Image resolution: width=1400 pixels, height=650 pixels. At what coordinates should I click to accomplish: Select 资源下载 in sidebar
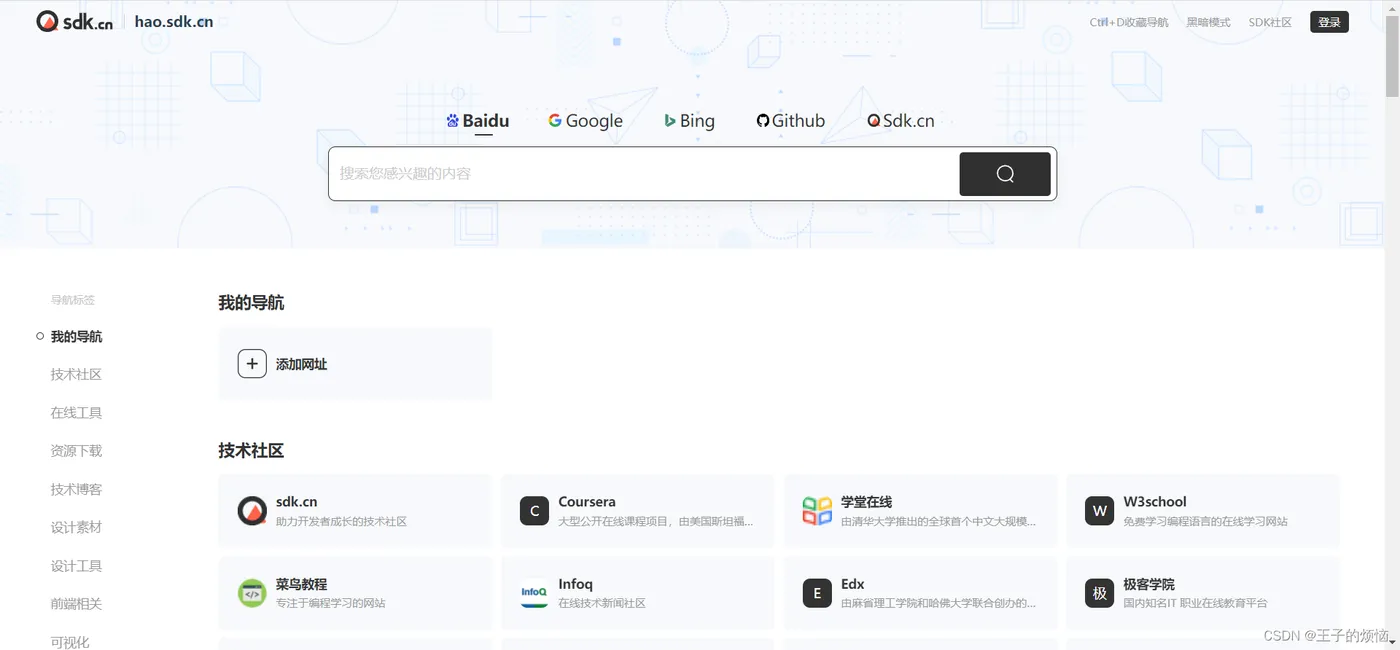(76, 451)
